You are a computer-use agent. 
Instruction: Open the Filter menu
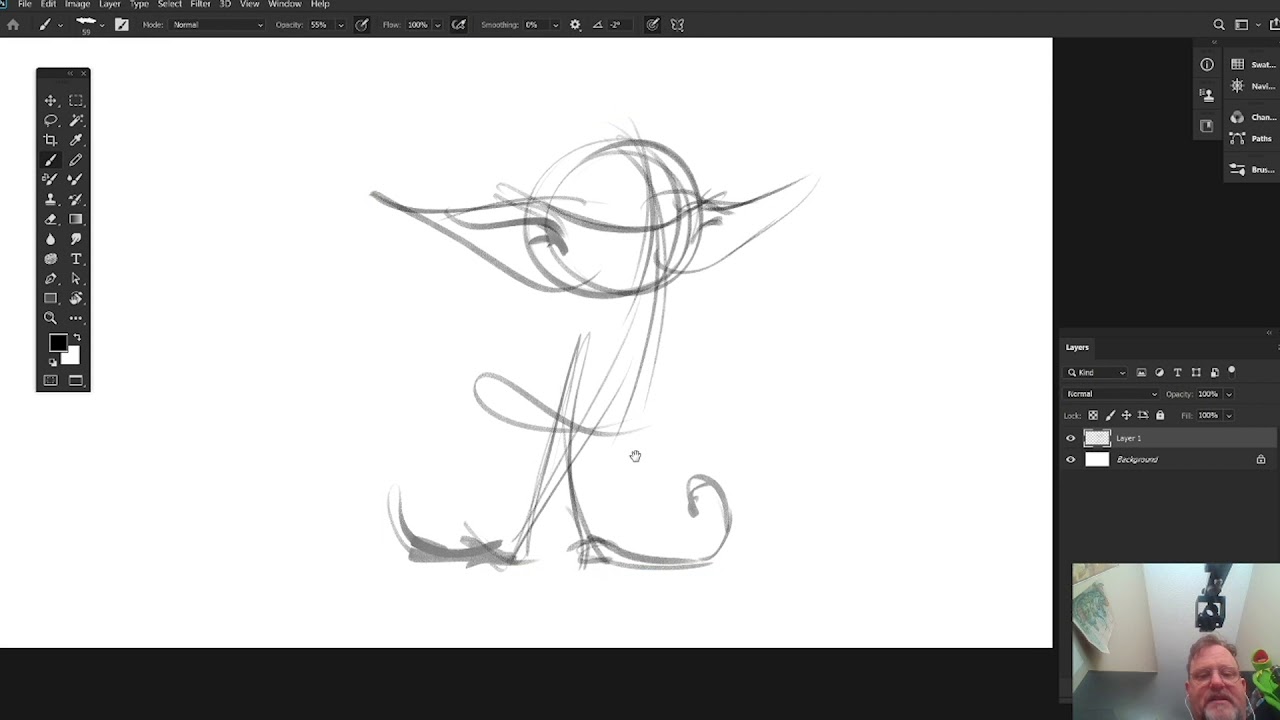[x=200, y=4]
